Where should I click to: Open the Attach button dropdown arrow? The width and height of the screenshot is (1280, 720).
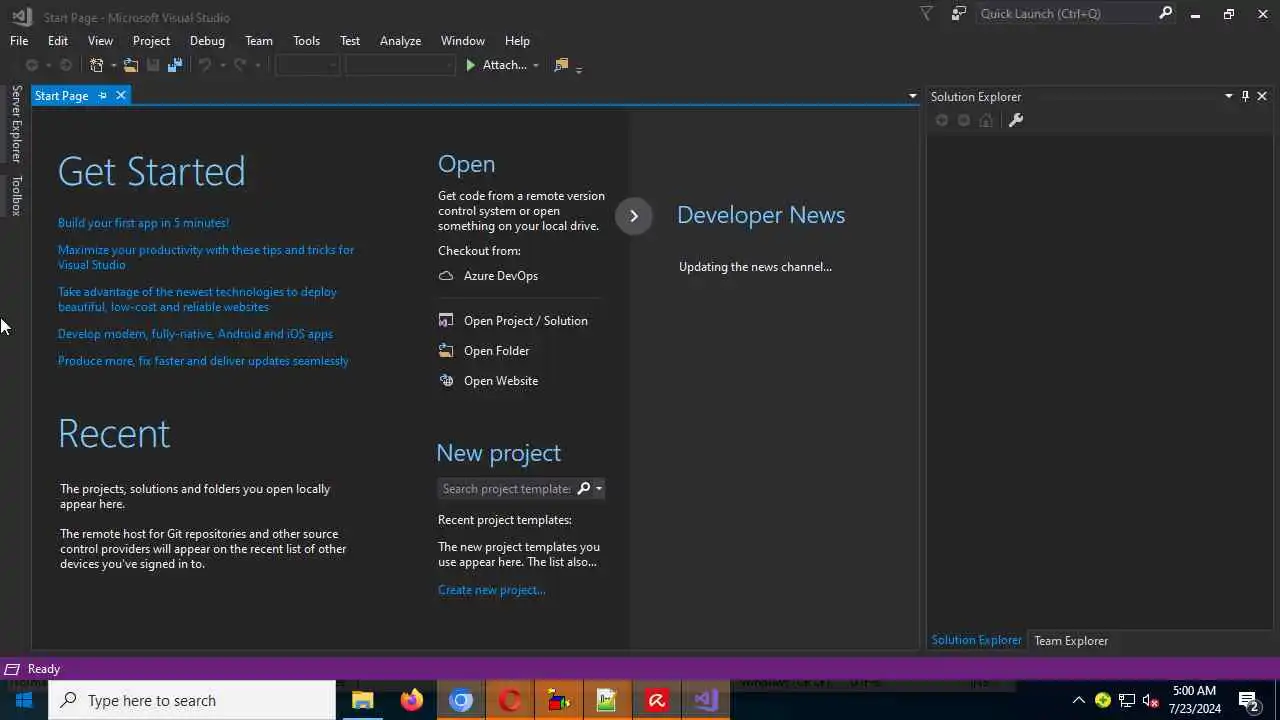tap(536, 66)
